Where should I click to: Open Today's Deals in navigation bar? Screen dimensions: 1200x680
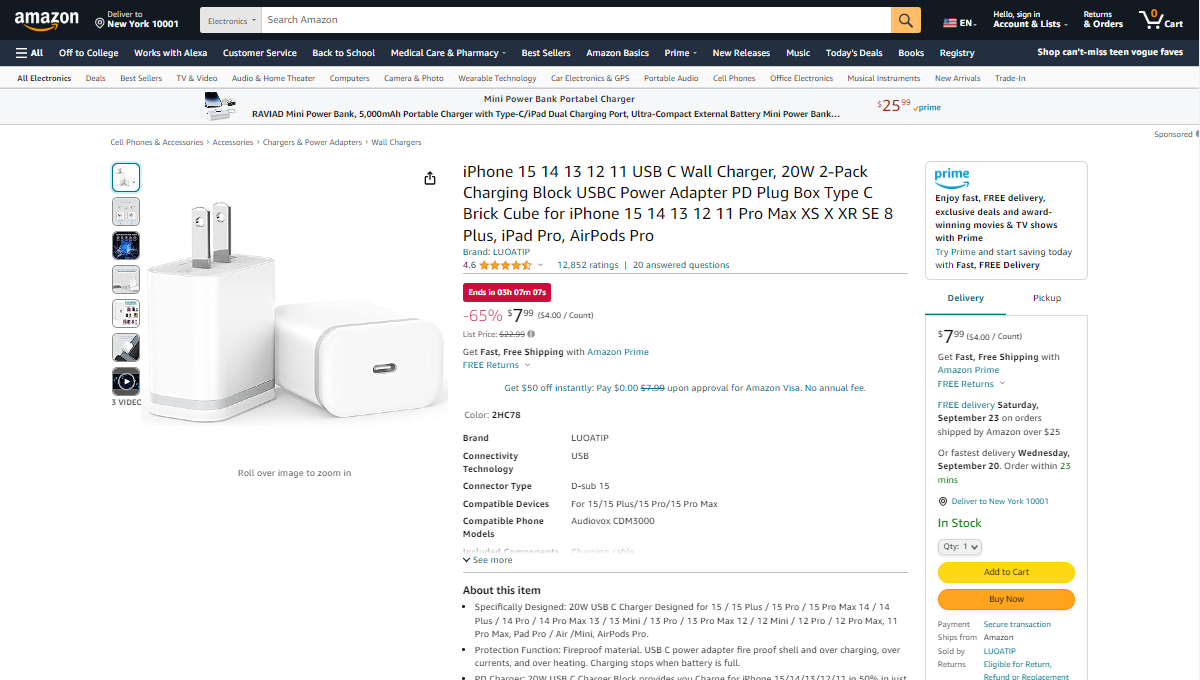click(x=854, y=53)
